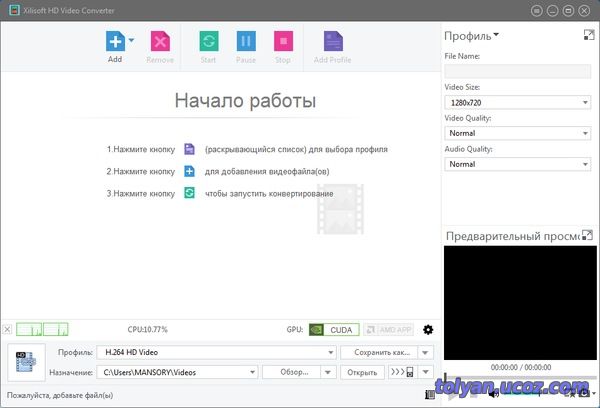The width and height of the screenshot is (600, 408).
Task: Open the Video Quality dropdown
Action: point(517,133)
